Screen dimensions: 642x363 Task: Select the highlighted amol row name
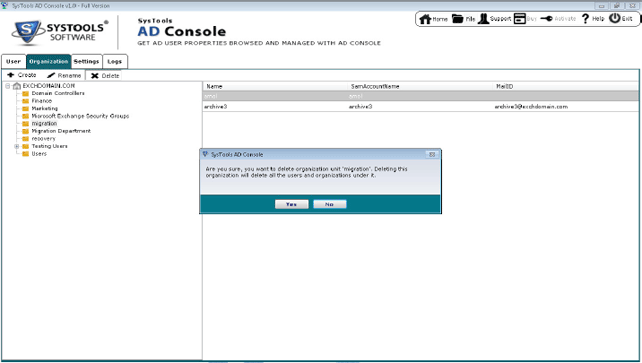(x=210, y=97)
